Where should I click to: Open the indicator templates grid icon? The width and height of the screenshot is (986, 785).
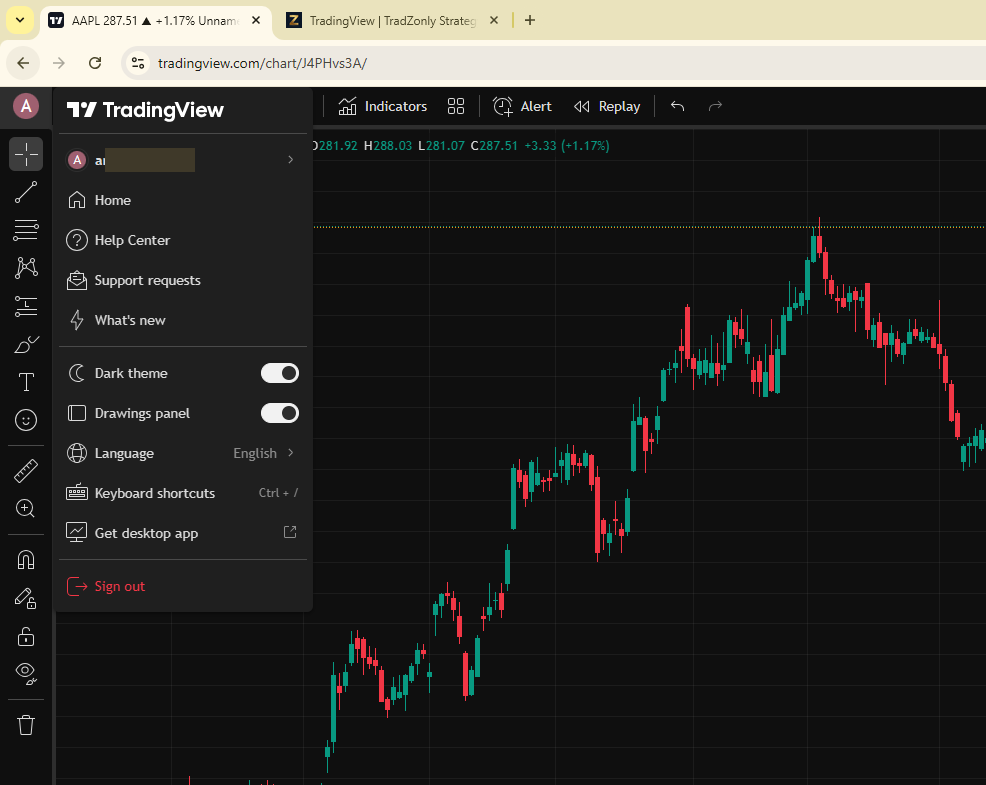456,106
